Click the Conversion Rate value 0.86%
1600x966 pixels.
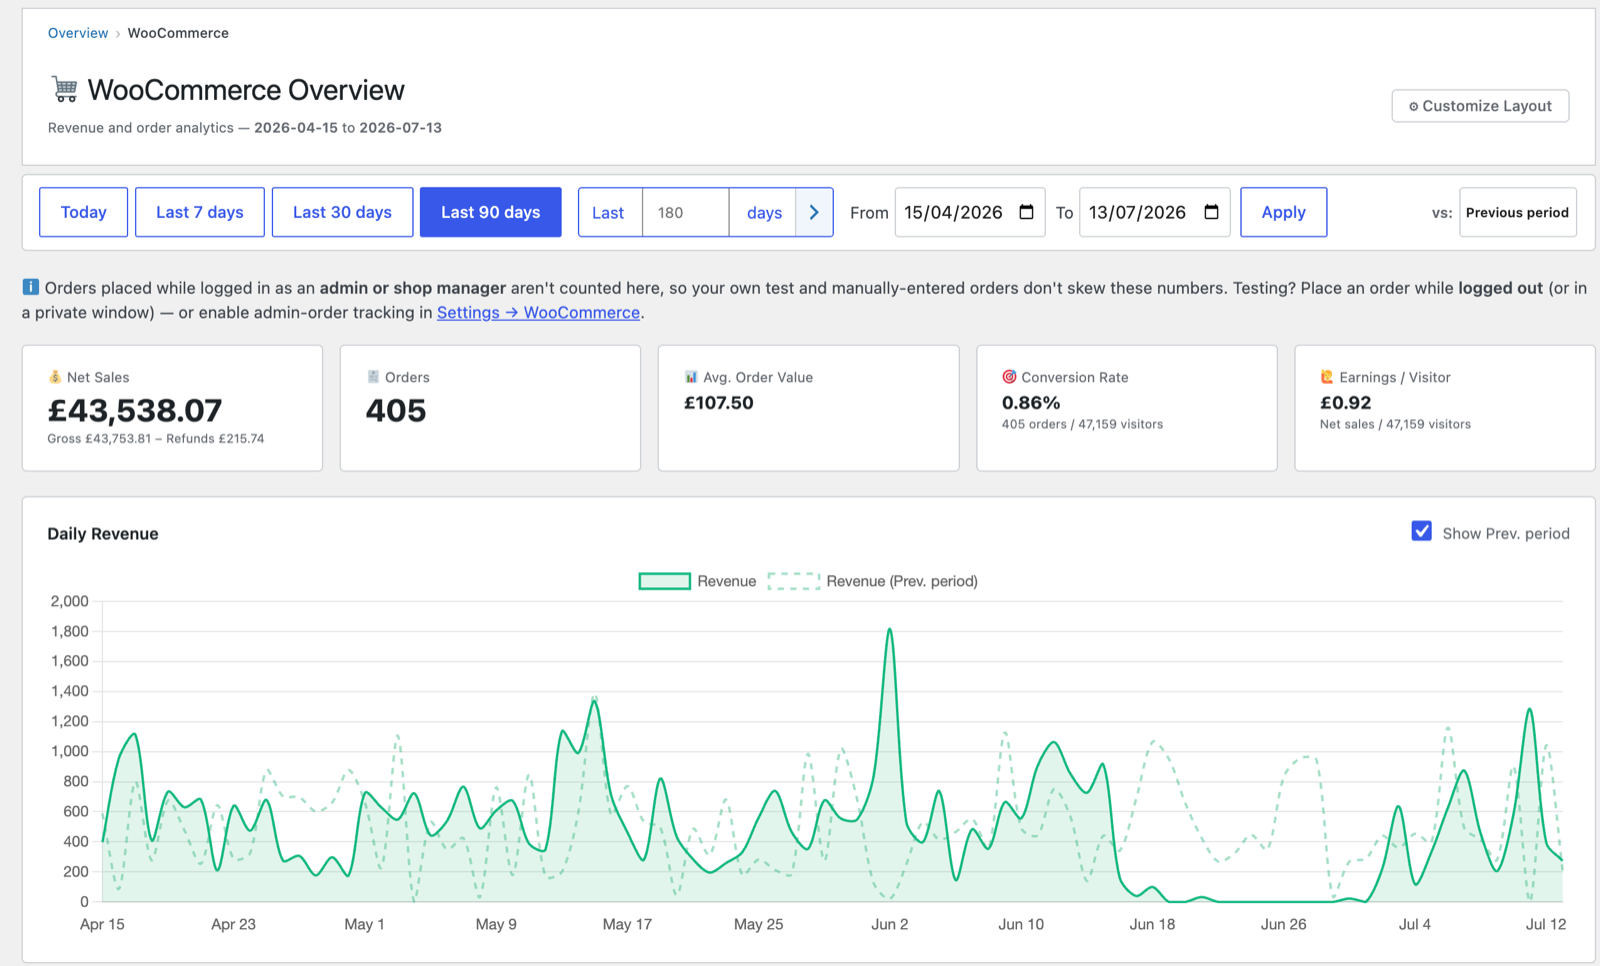pyautogui.click(x=1031, y=403)
